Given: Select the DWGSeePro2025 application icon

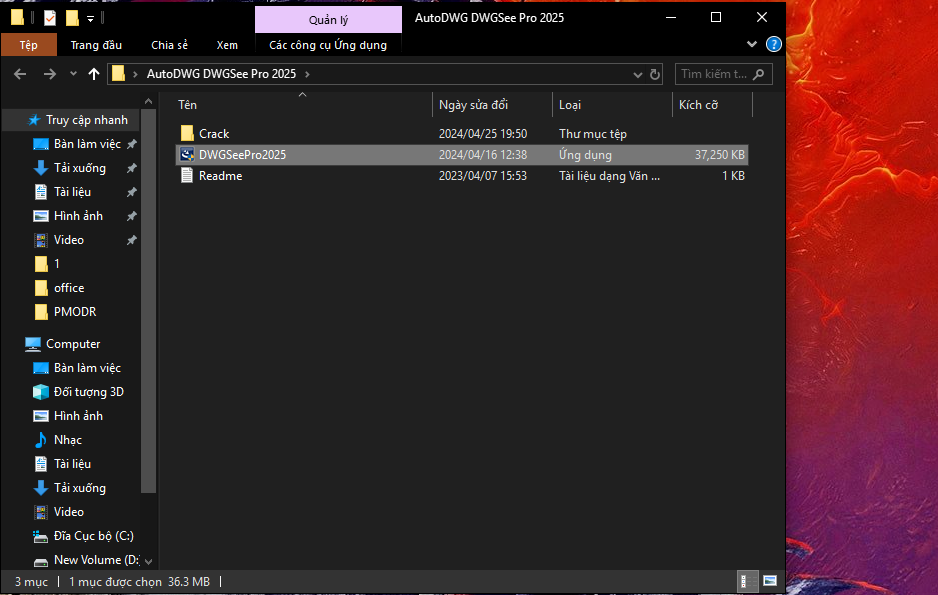Looking at the screenshot, I should click(x=187, y=155).
